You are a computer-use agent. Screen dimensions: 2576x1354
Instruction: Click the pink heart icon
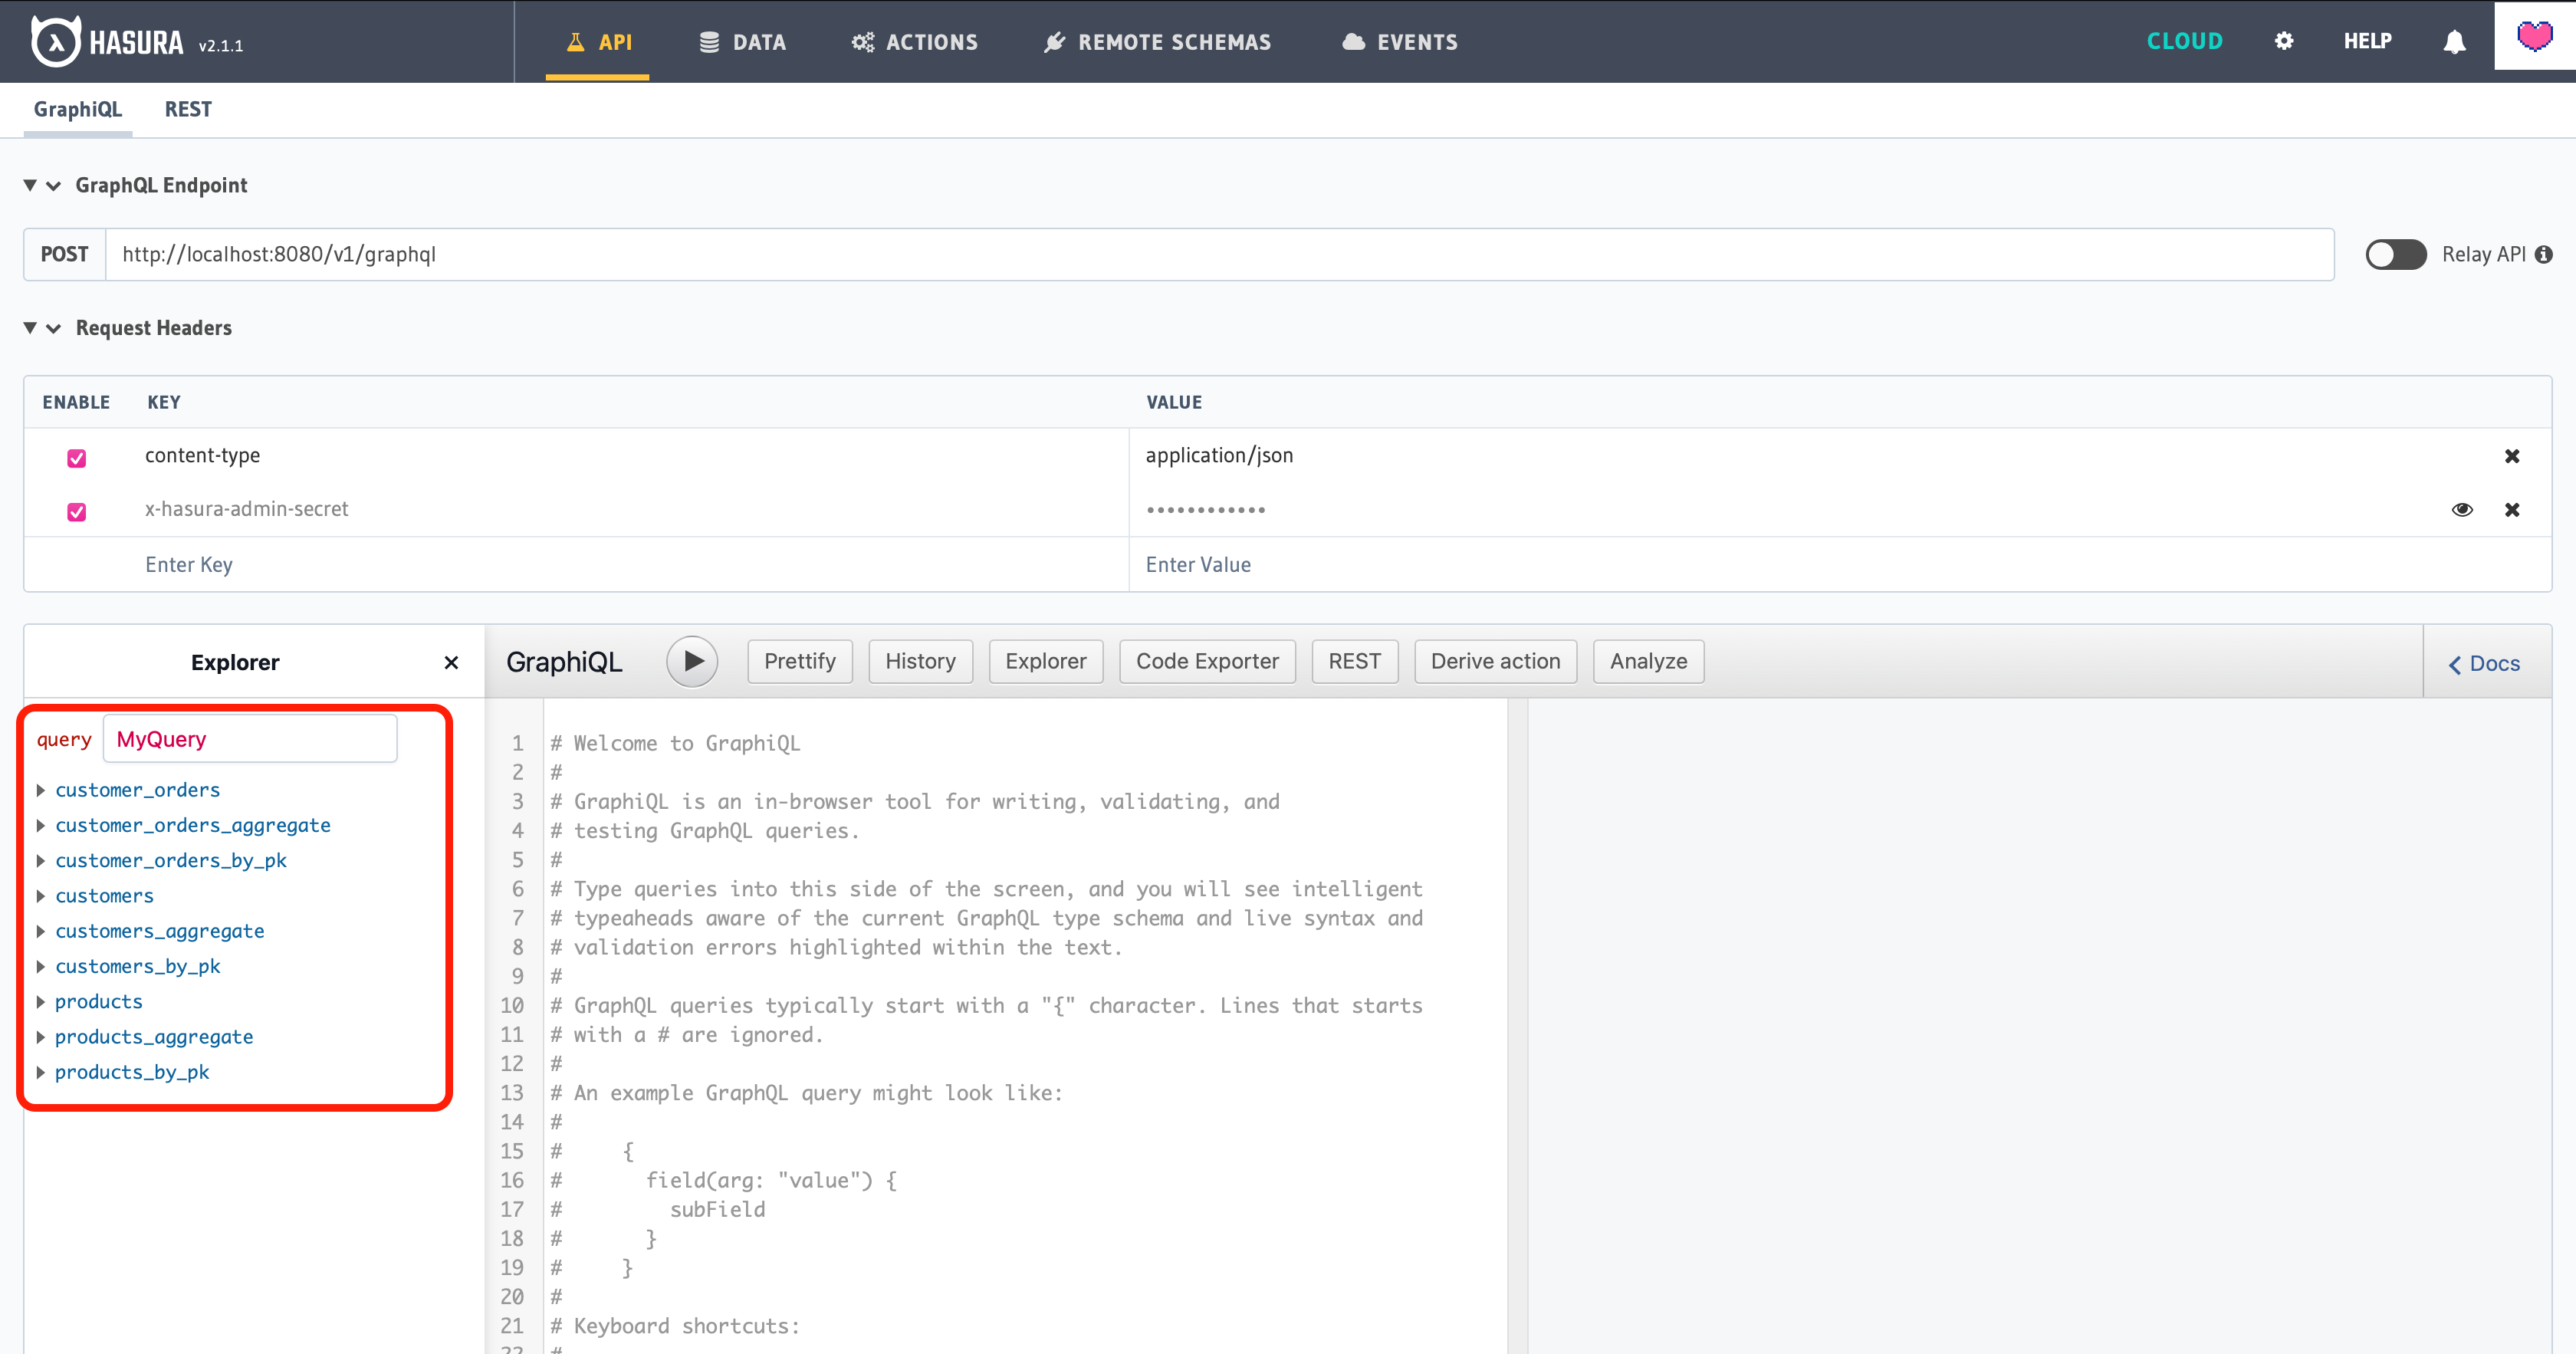coord(2534,37)
